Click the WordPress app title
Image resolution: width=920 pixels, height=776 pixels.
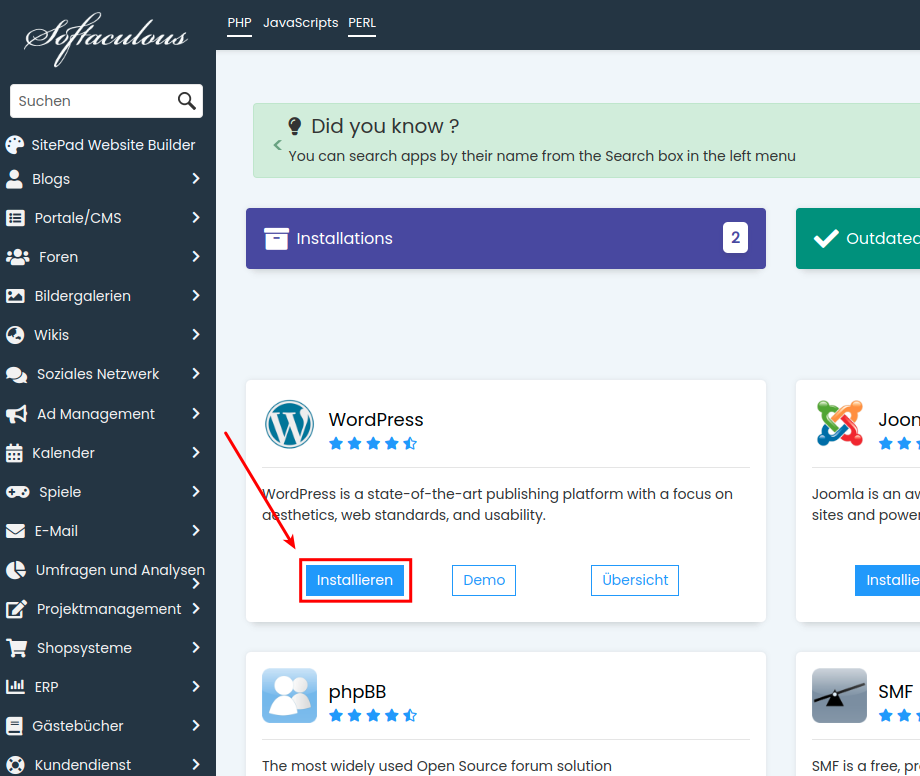point(376,420)
